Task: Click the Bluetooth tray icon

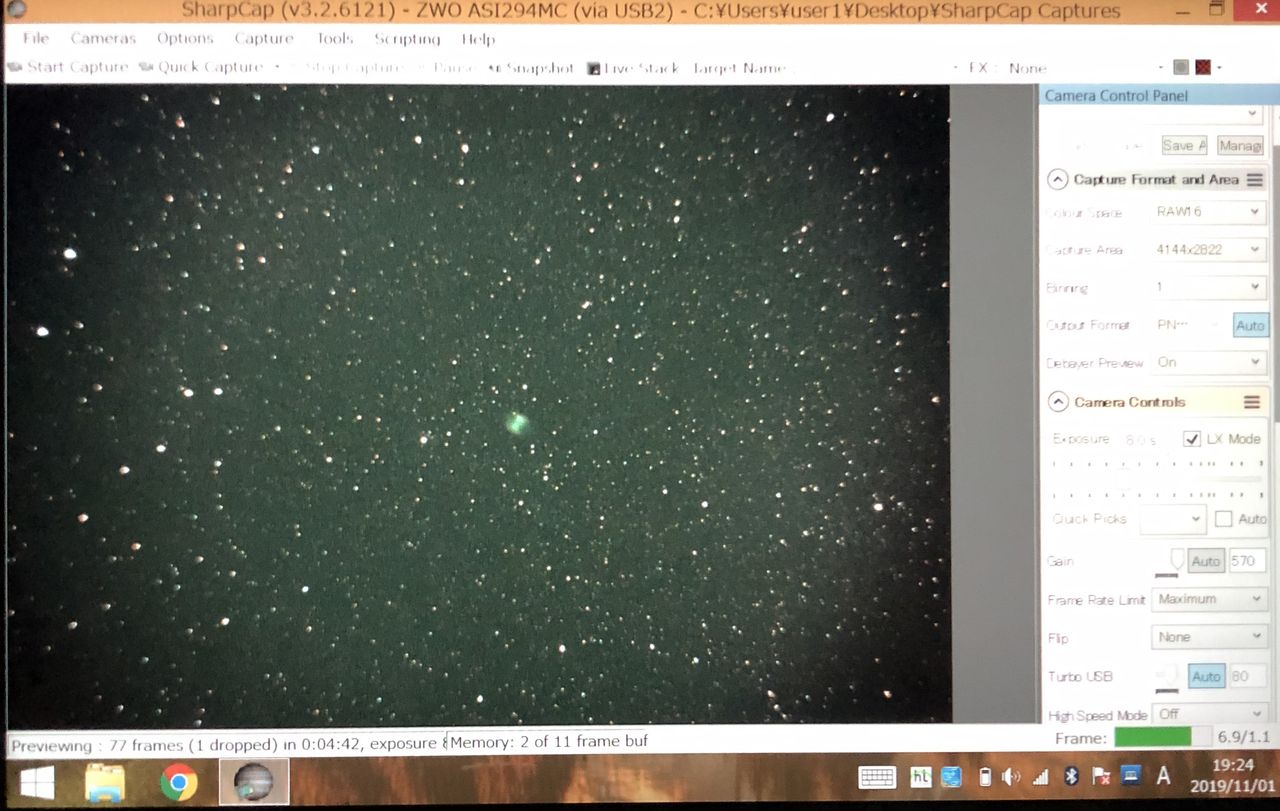Action: [x=1071, y=777]
